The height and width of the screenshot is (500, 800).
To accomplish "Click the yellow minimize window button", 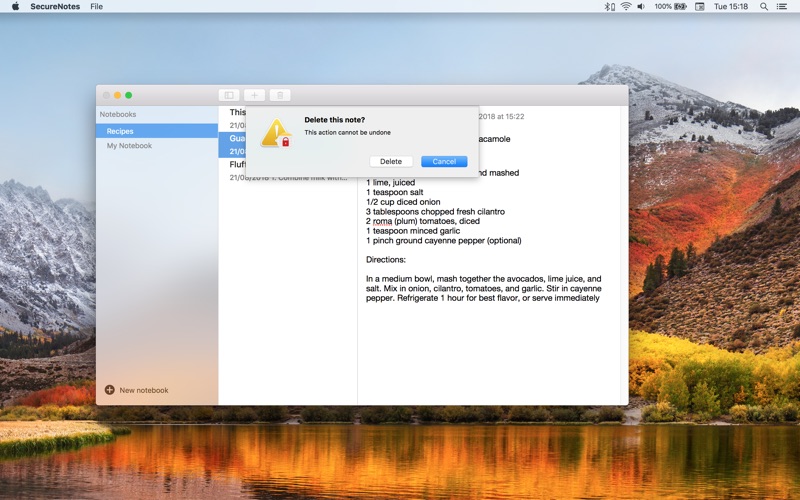I will [x=117, y=95].
